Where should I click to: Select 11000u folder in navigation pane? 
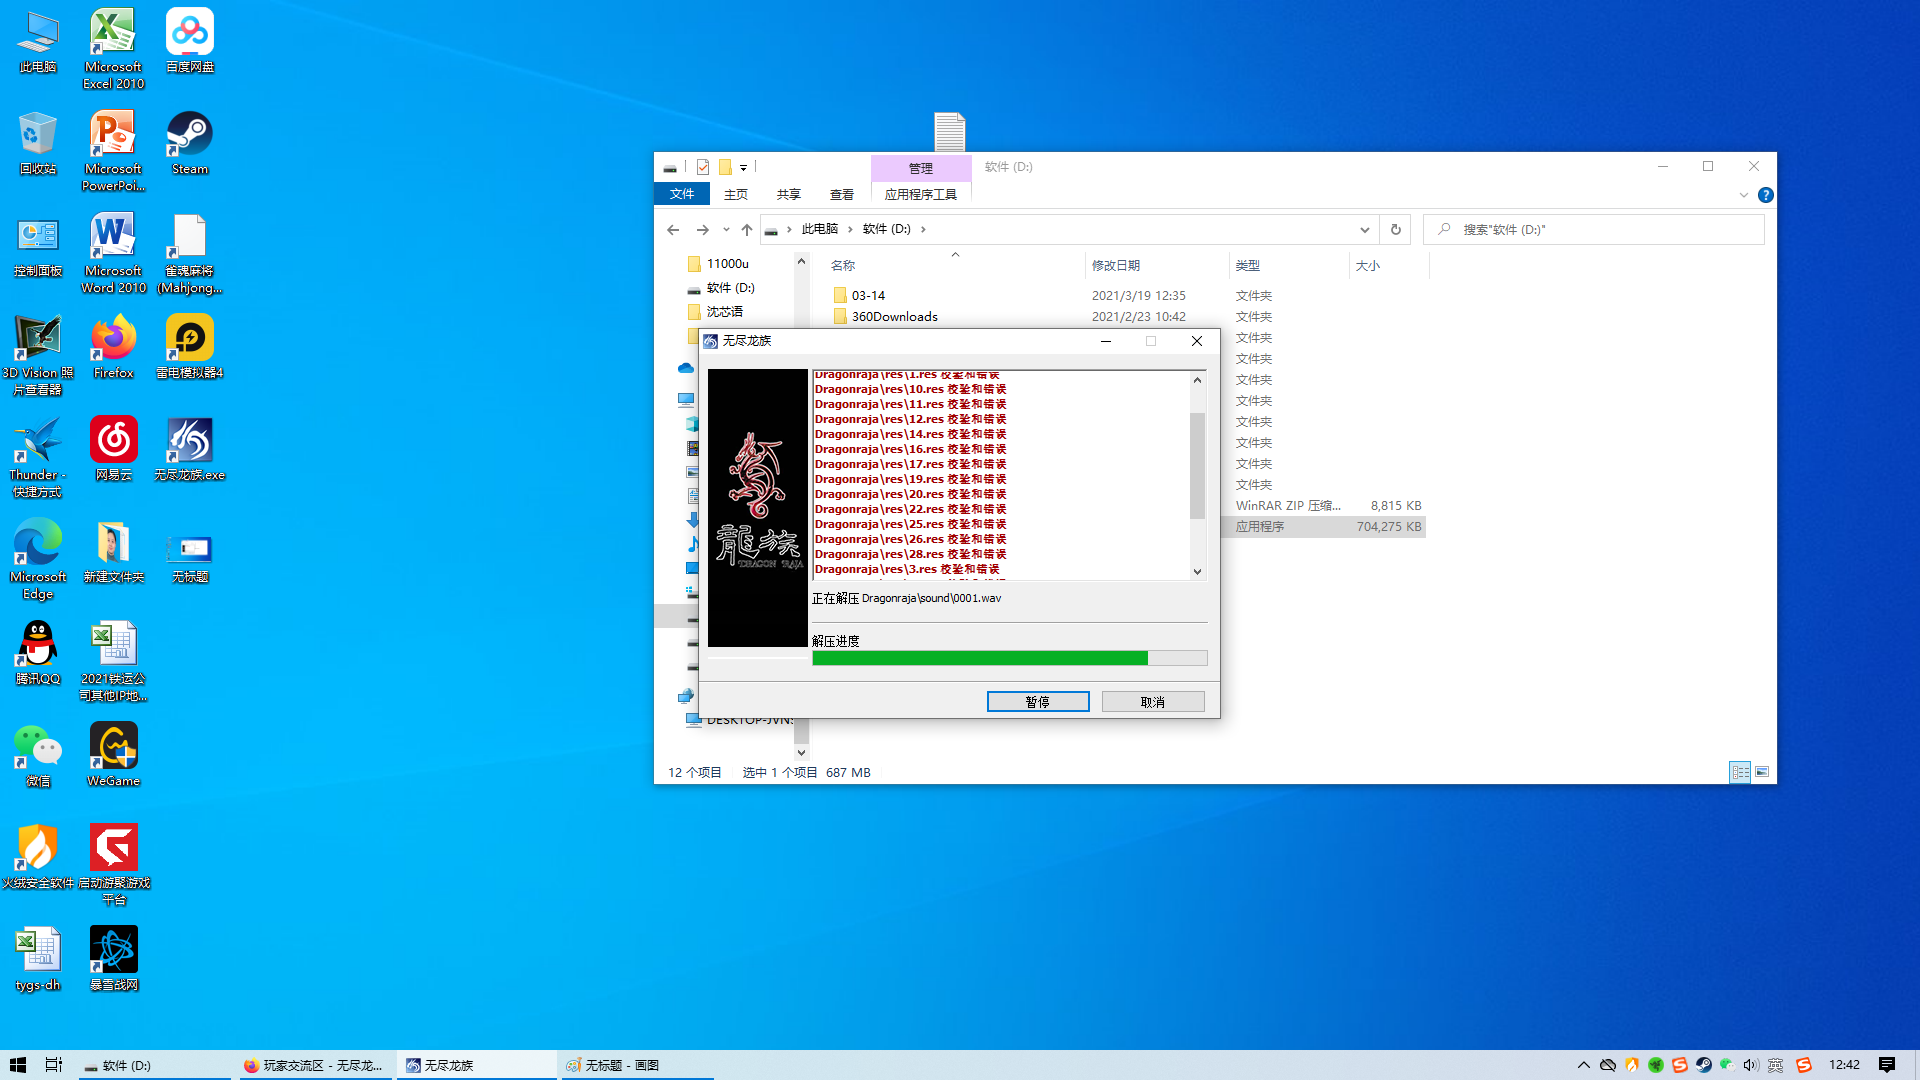tap(728, 264)
